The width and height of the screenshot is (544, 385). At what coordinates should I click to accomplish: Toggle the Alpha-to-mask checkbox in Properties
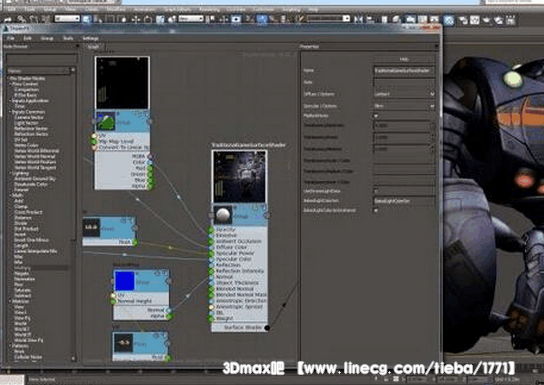click(376, 116)
